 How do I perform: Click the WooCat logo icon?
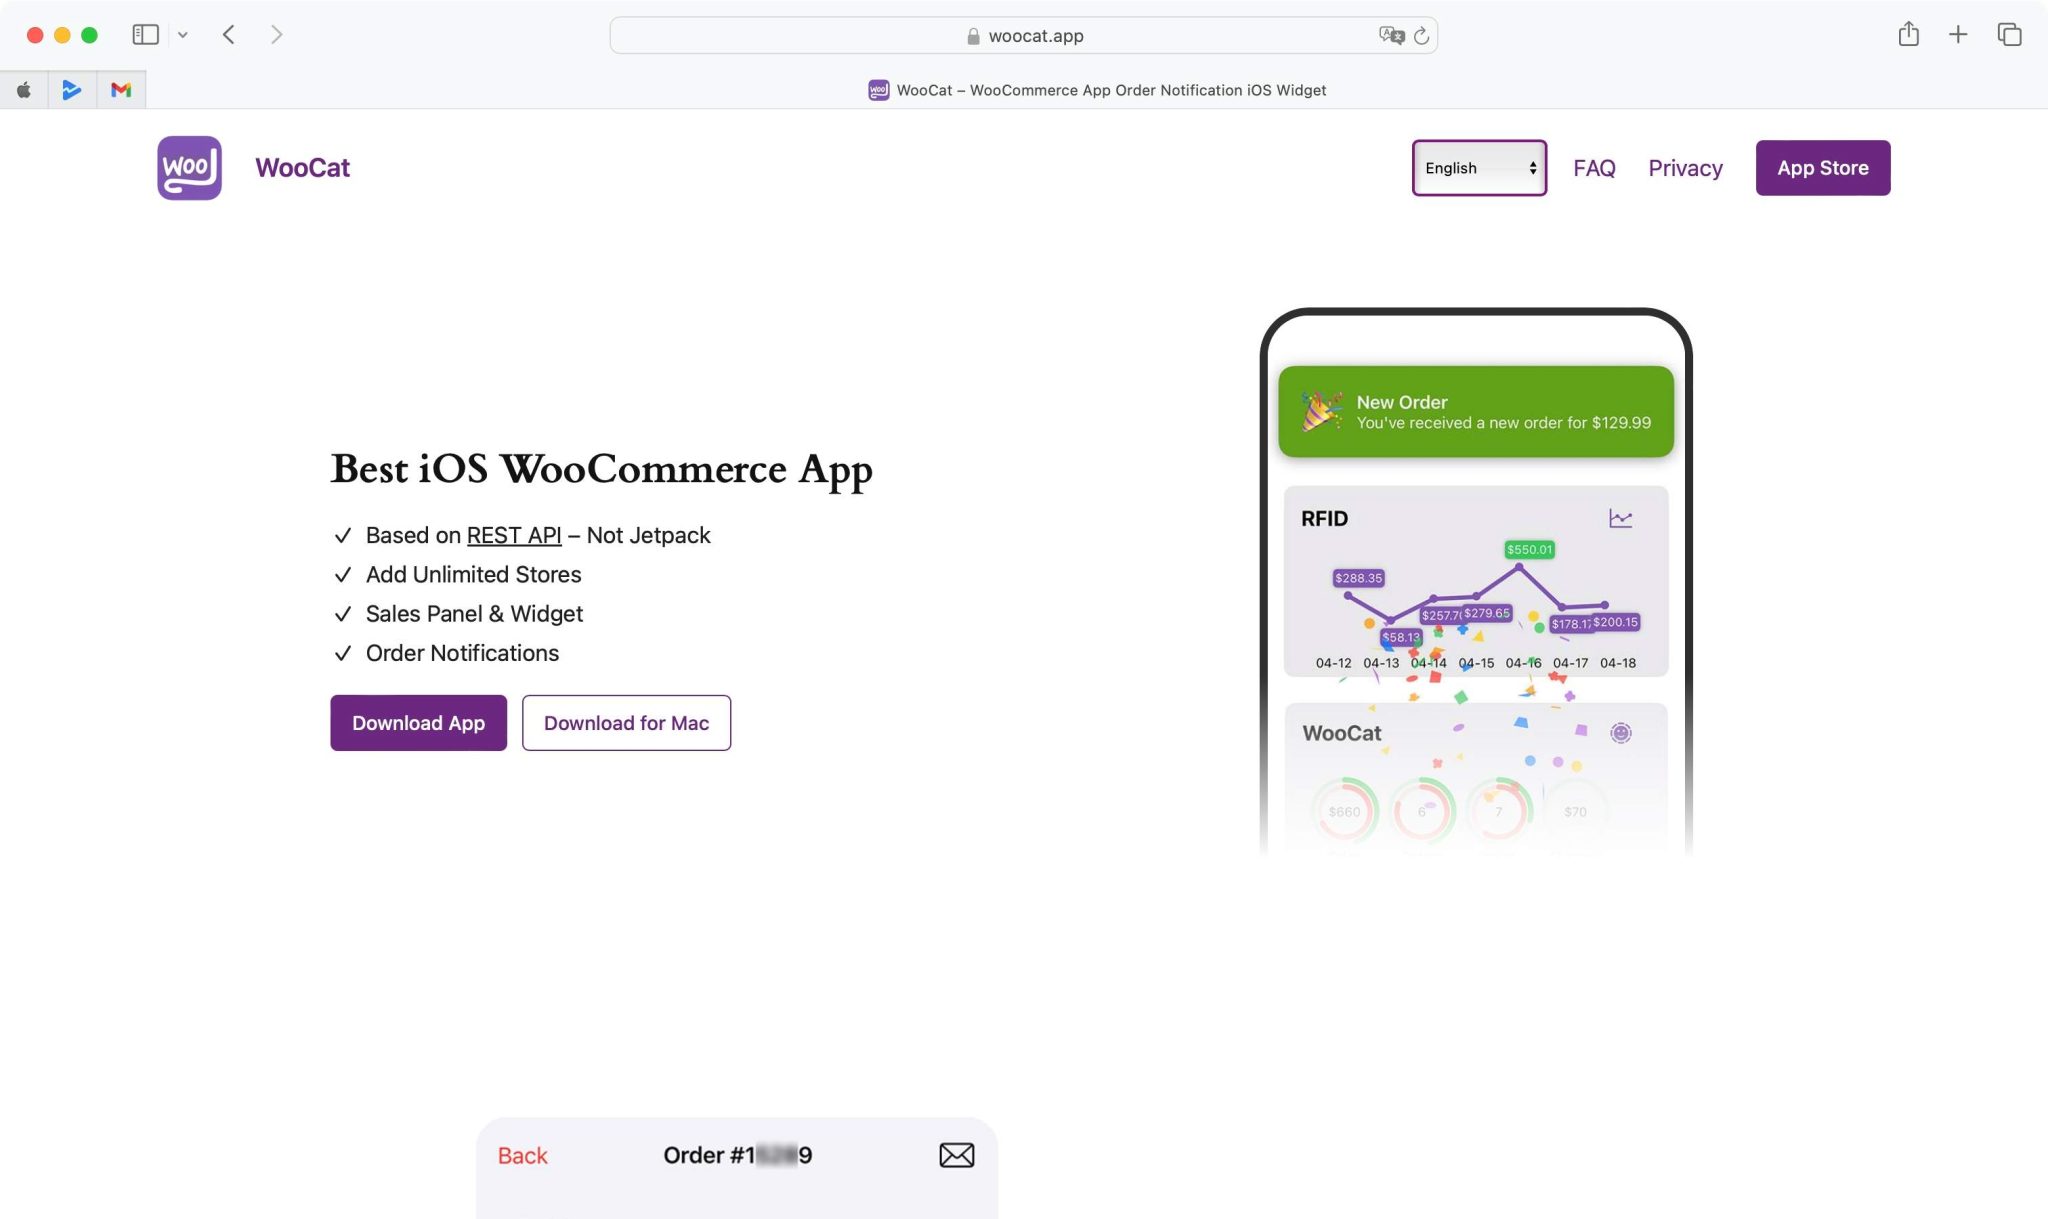(x=188, y=167)
